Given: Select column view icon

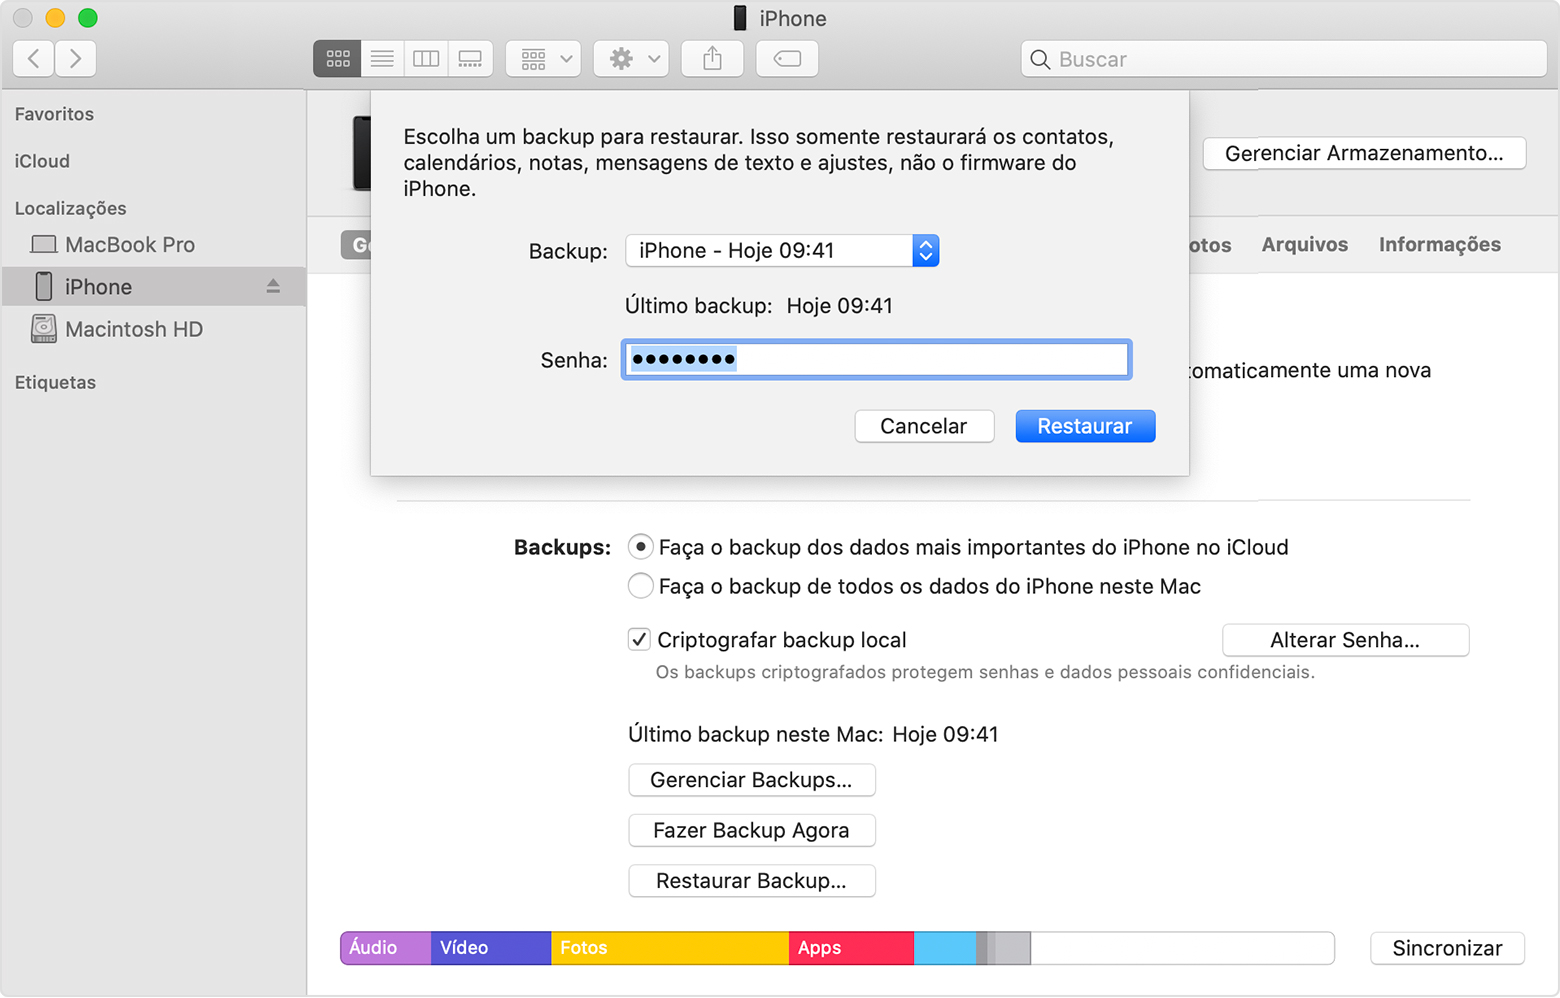Looking at the screenshot, I should coord(426,59).
